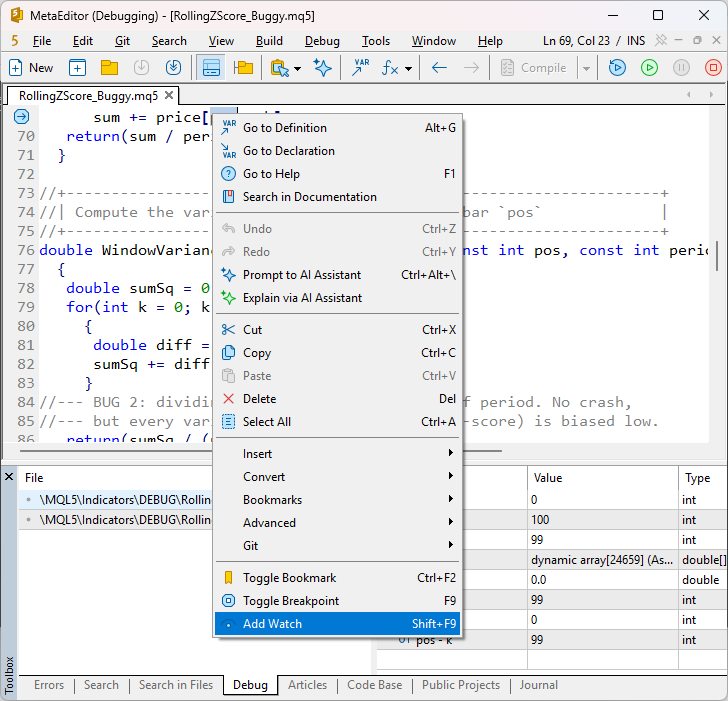Open the yellow Open folder icon
Image resolution: width=728 pixels, height=701 pixels.
(109, 68)
